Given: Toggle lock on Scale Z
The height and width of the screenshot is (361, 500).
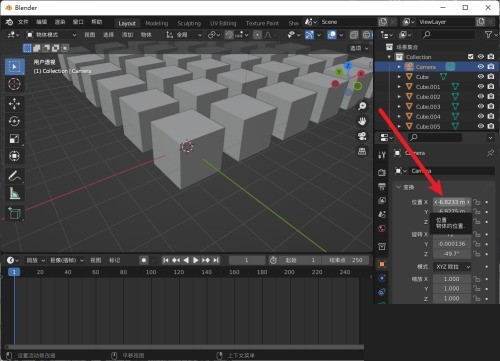Looking at the screenshot, I should pos(477,299).
